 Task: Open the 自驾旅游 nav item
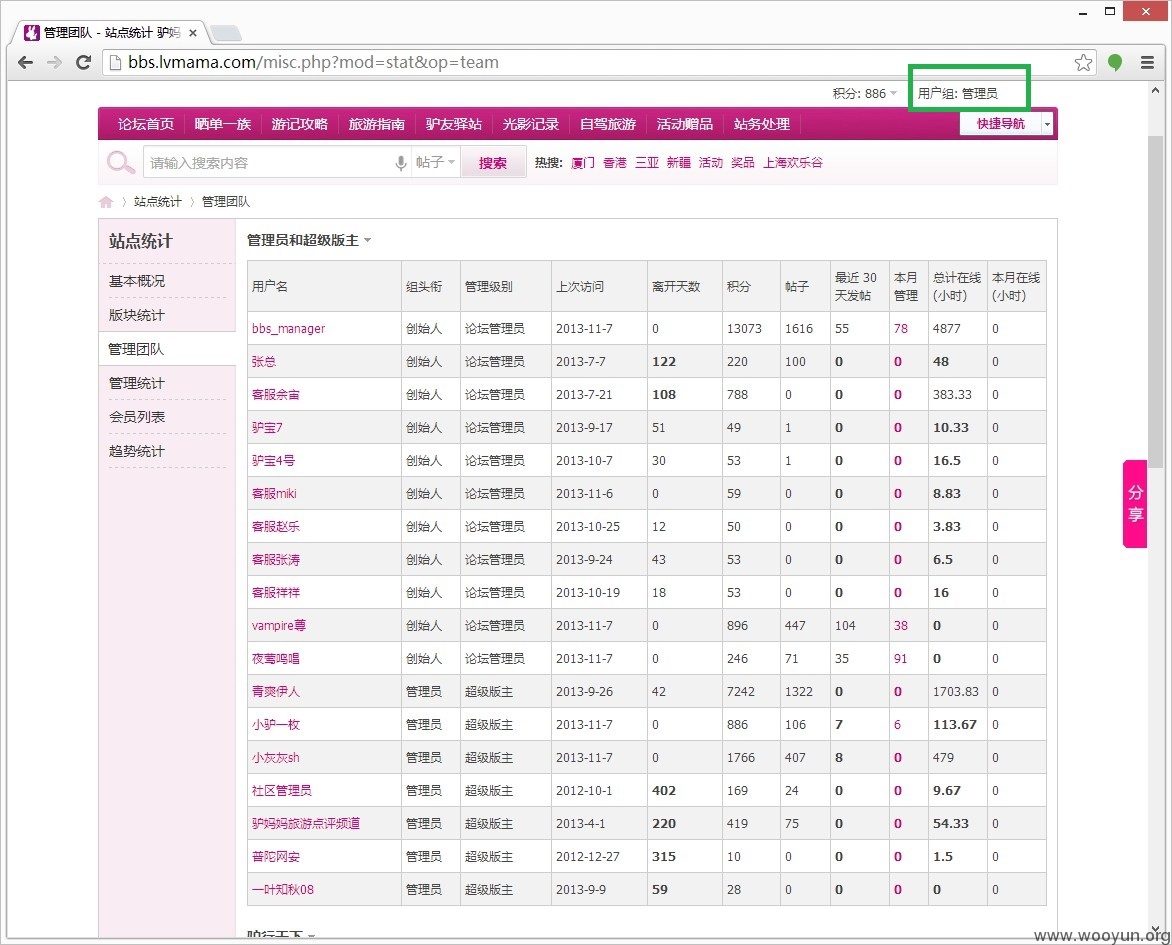coord(608,124)
